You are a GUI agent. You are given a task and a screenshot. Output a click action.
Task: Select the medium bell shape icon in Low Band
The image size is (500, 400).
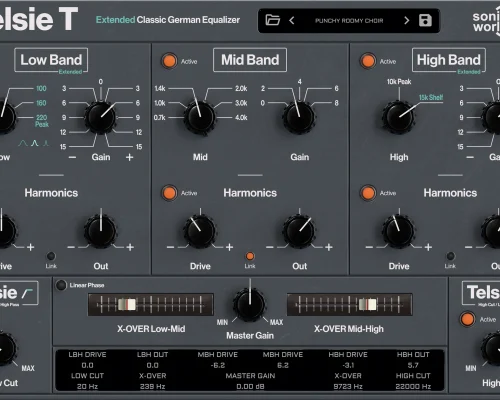point(35,143)
